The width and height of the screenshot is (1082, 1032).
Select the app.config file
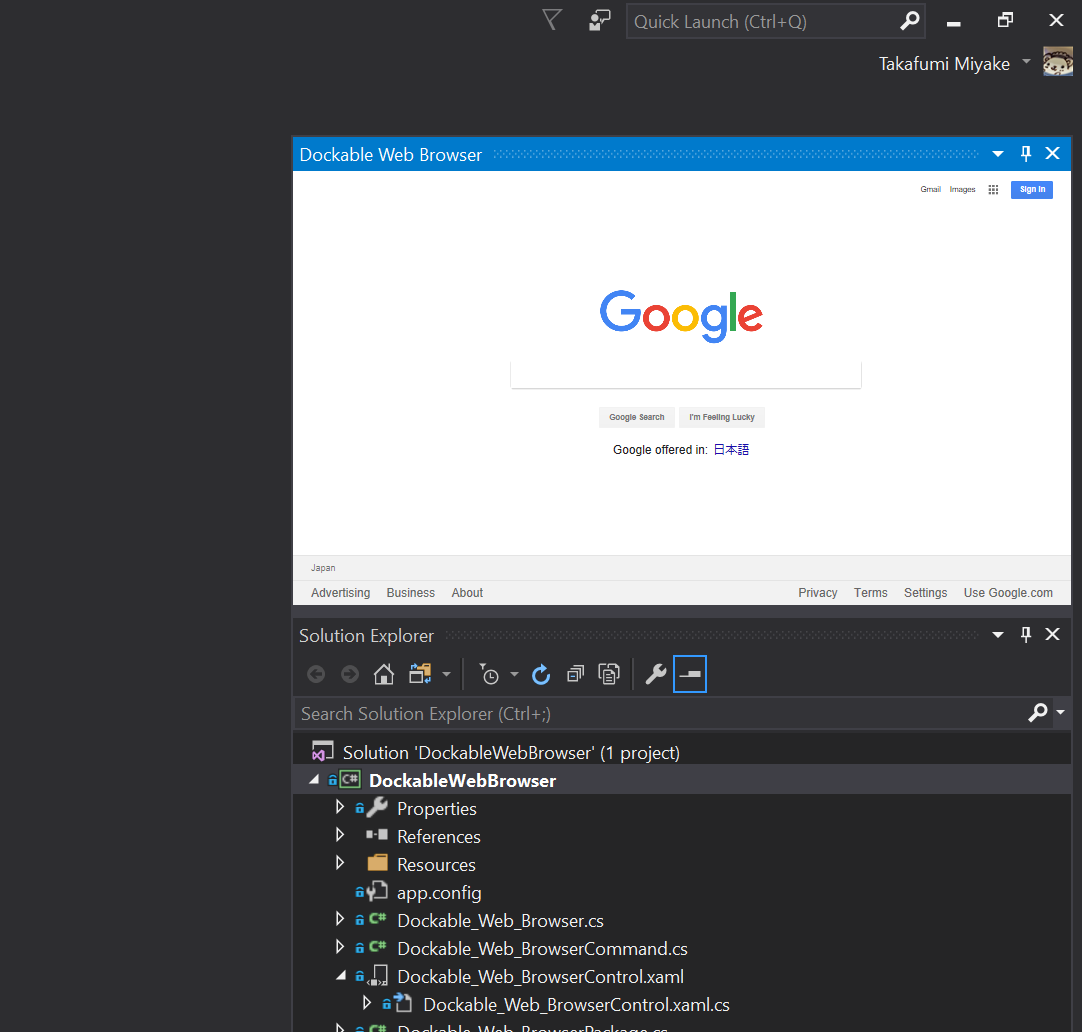click(x=439, y=893)
